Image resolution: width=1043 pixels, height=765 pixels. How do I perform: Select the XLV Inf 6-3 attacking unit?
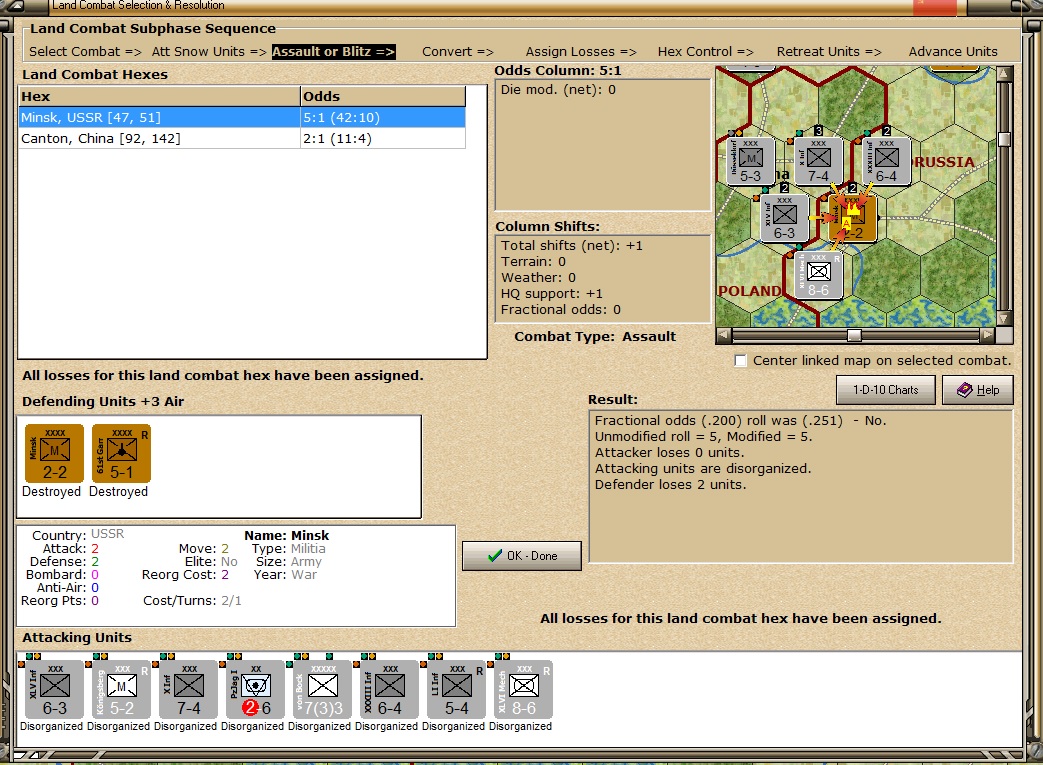[55, 689]
